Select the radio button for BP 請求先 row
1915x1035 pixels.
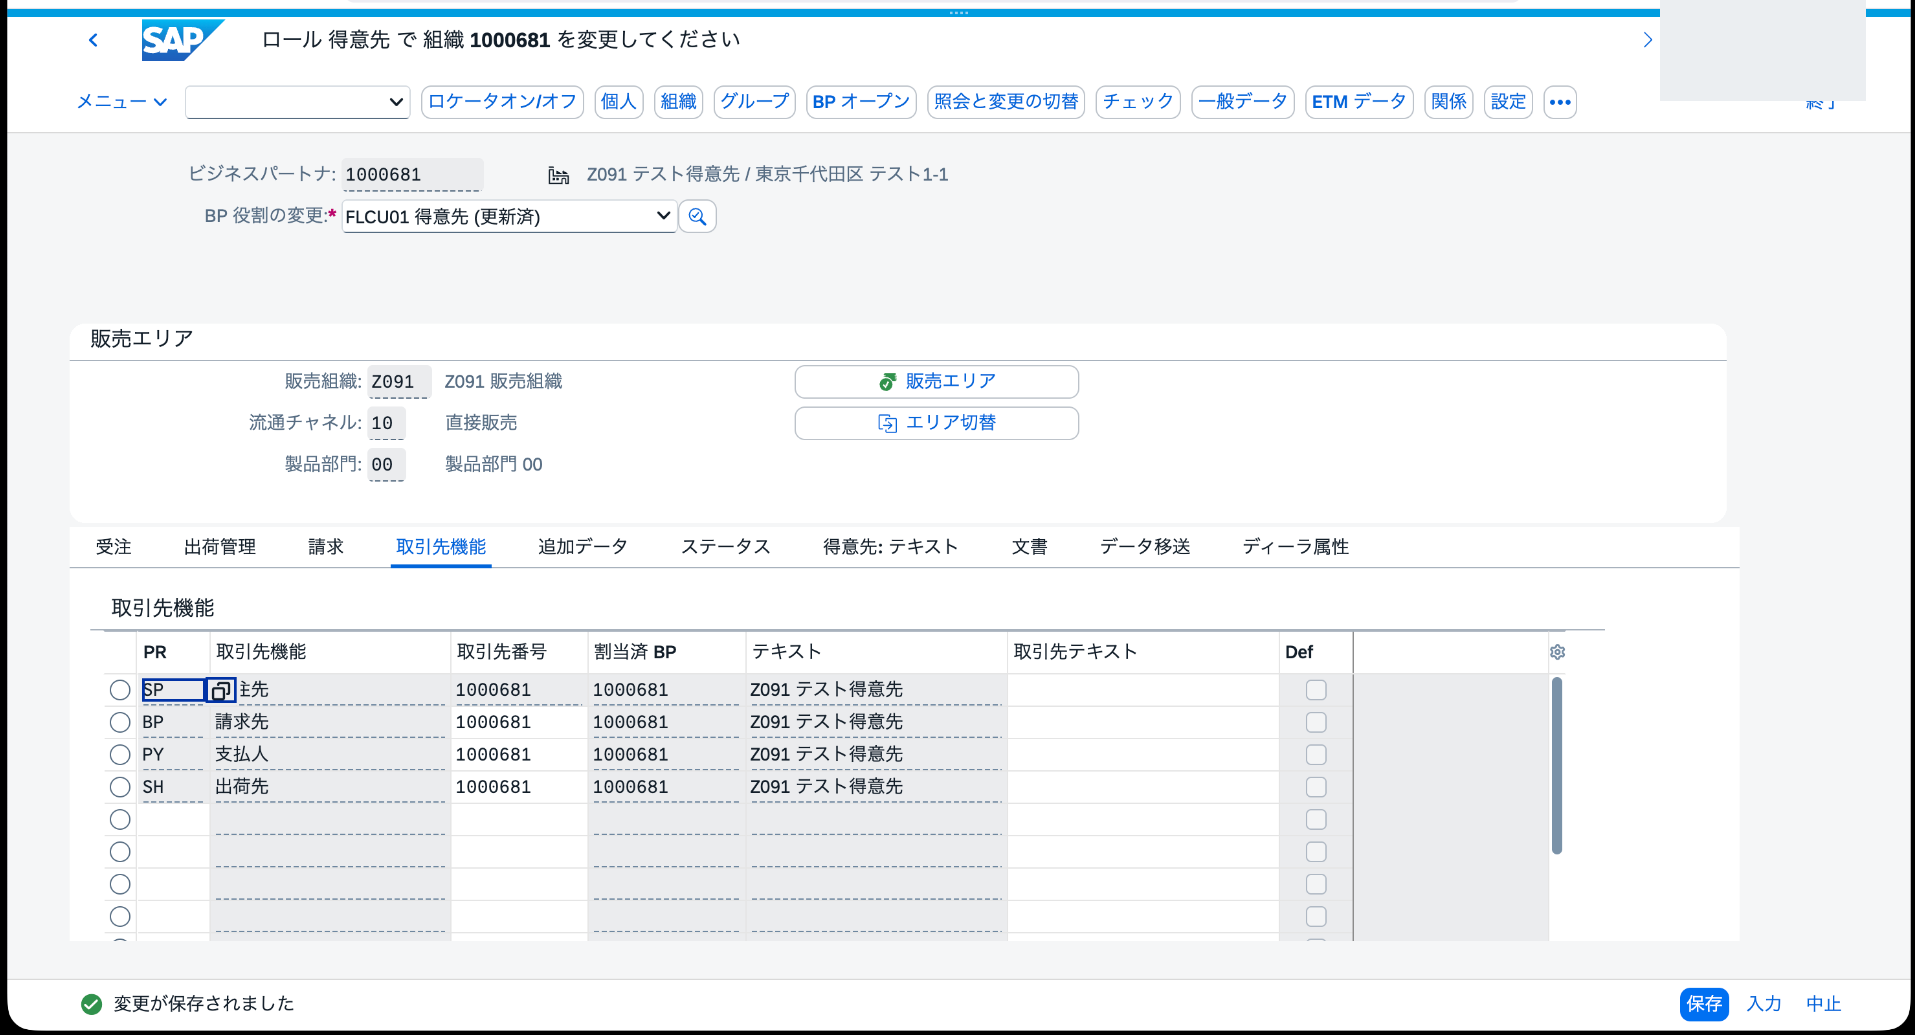click(x=120, y=722)
